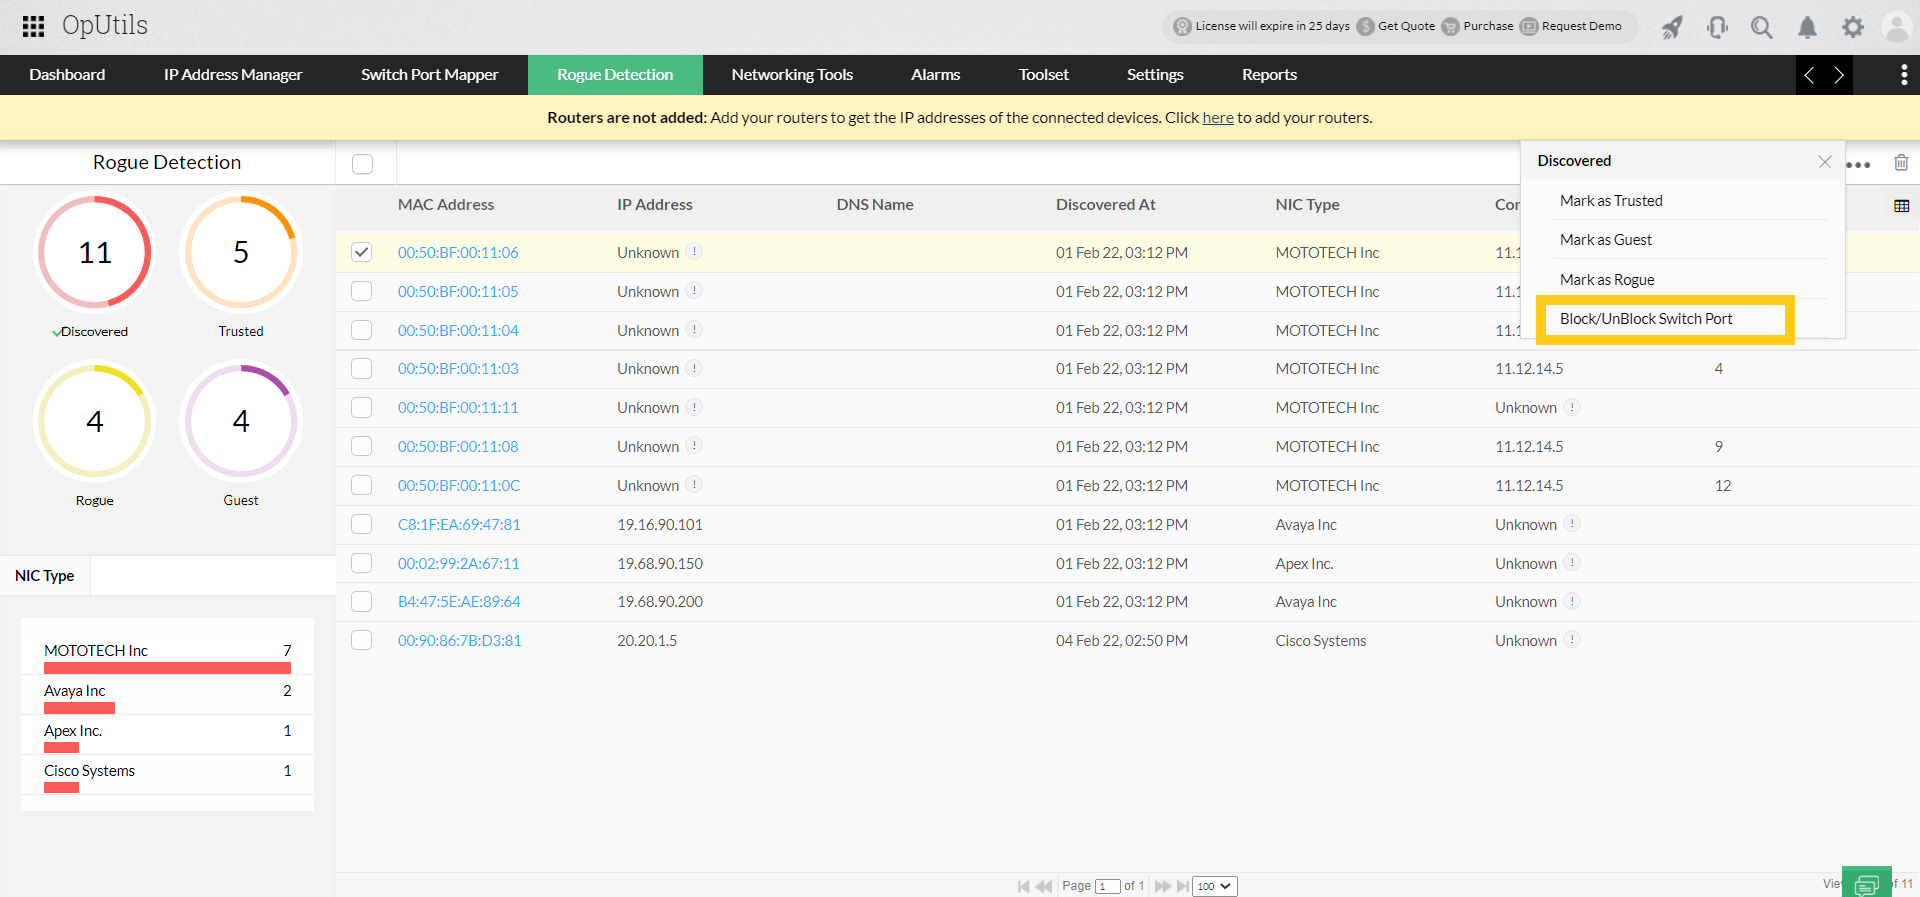Click the Purchase link
The height and width of the screenshot is (897, 1920).
[1488, 27]
